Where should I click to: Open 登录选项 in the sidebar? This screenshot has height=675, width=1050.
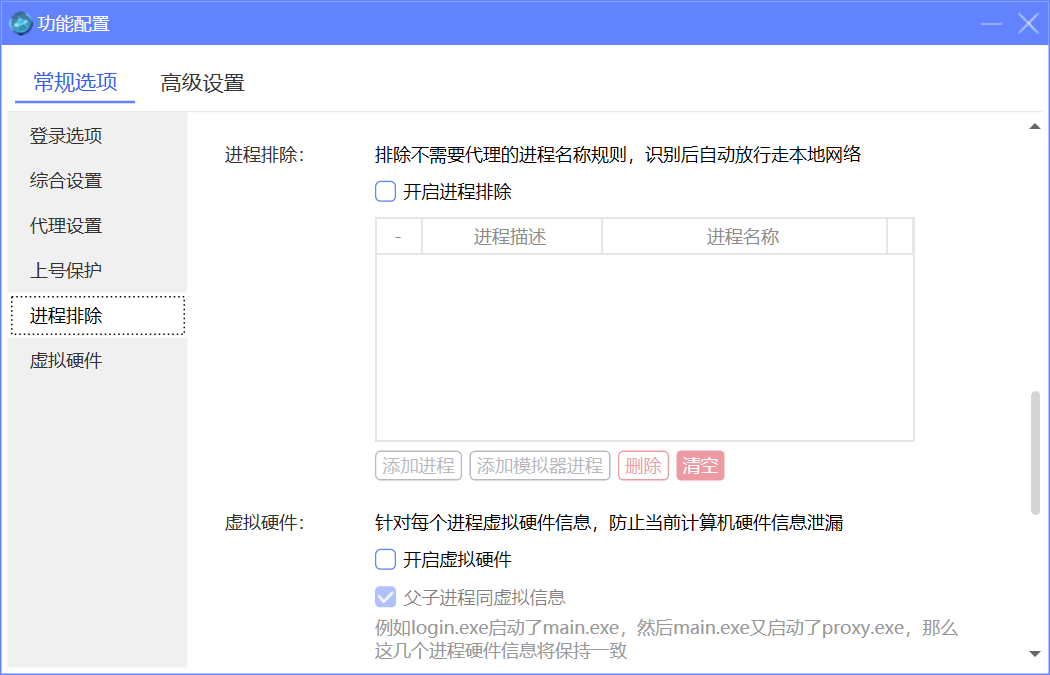point(66,136)
